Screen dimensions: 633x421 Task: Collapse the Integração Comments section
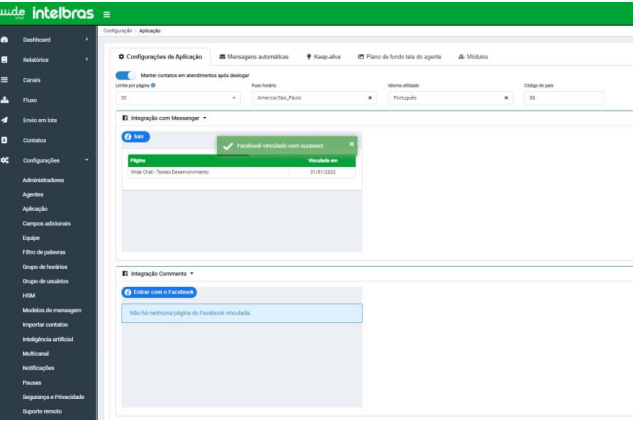(x=192, y=274)
